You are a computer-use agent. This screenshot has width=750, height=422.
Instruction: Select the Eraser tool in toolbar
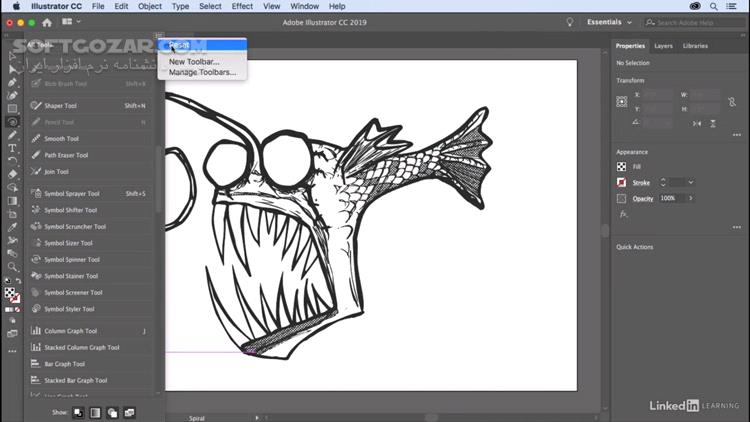pos(12,174)
